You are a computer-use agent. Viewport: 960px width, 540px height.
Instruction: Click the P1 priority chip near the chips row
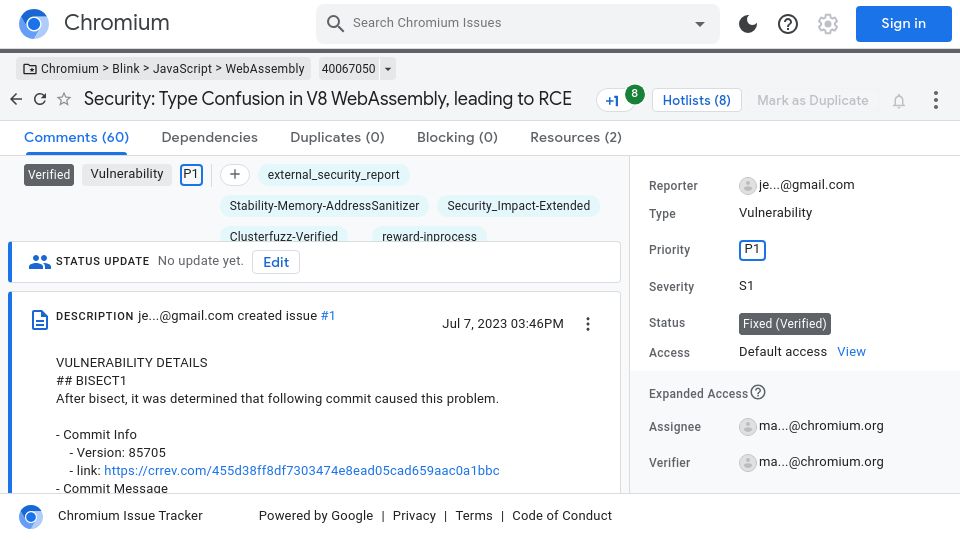(x=191, y=174)
